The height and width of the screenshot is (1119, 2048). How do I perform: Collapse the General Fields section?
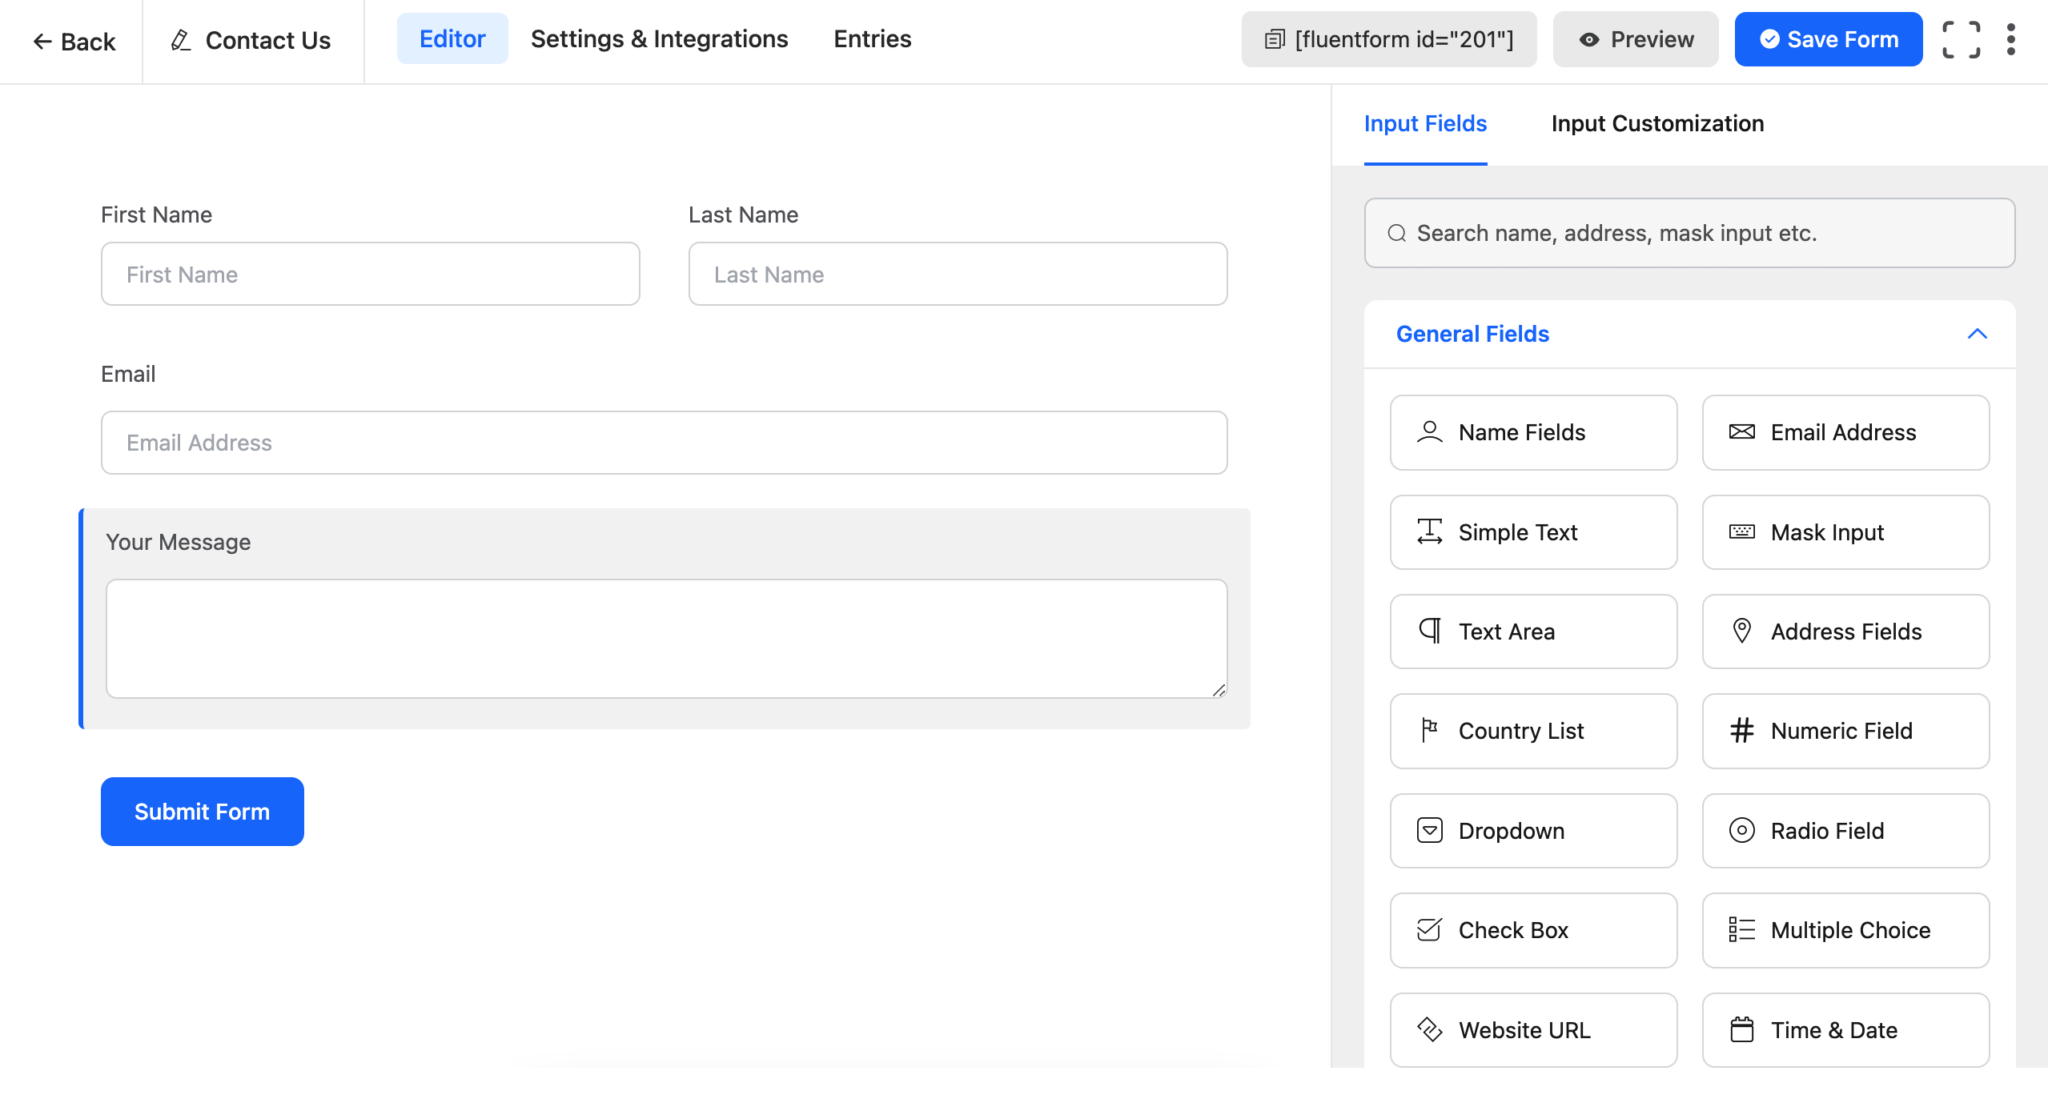[x=1977, y=334]
